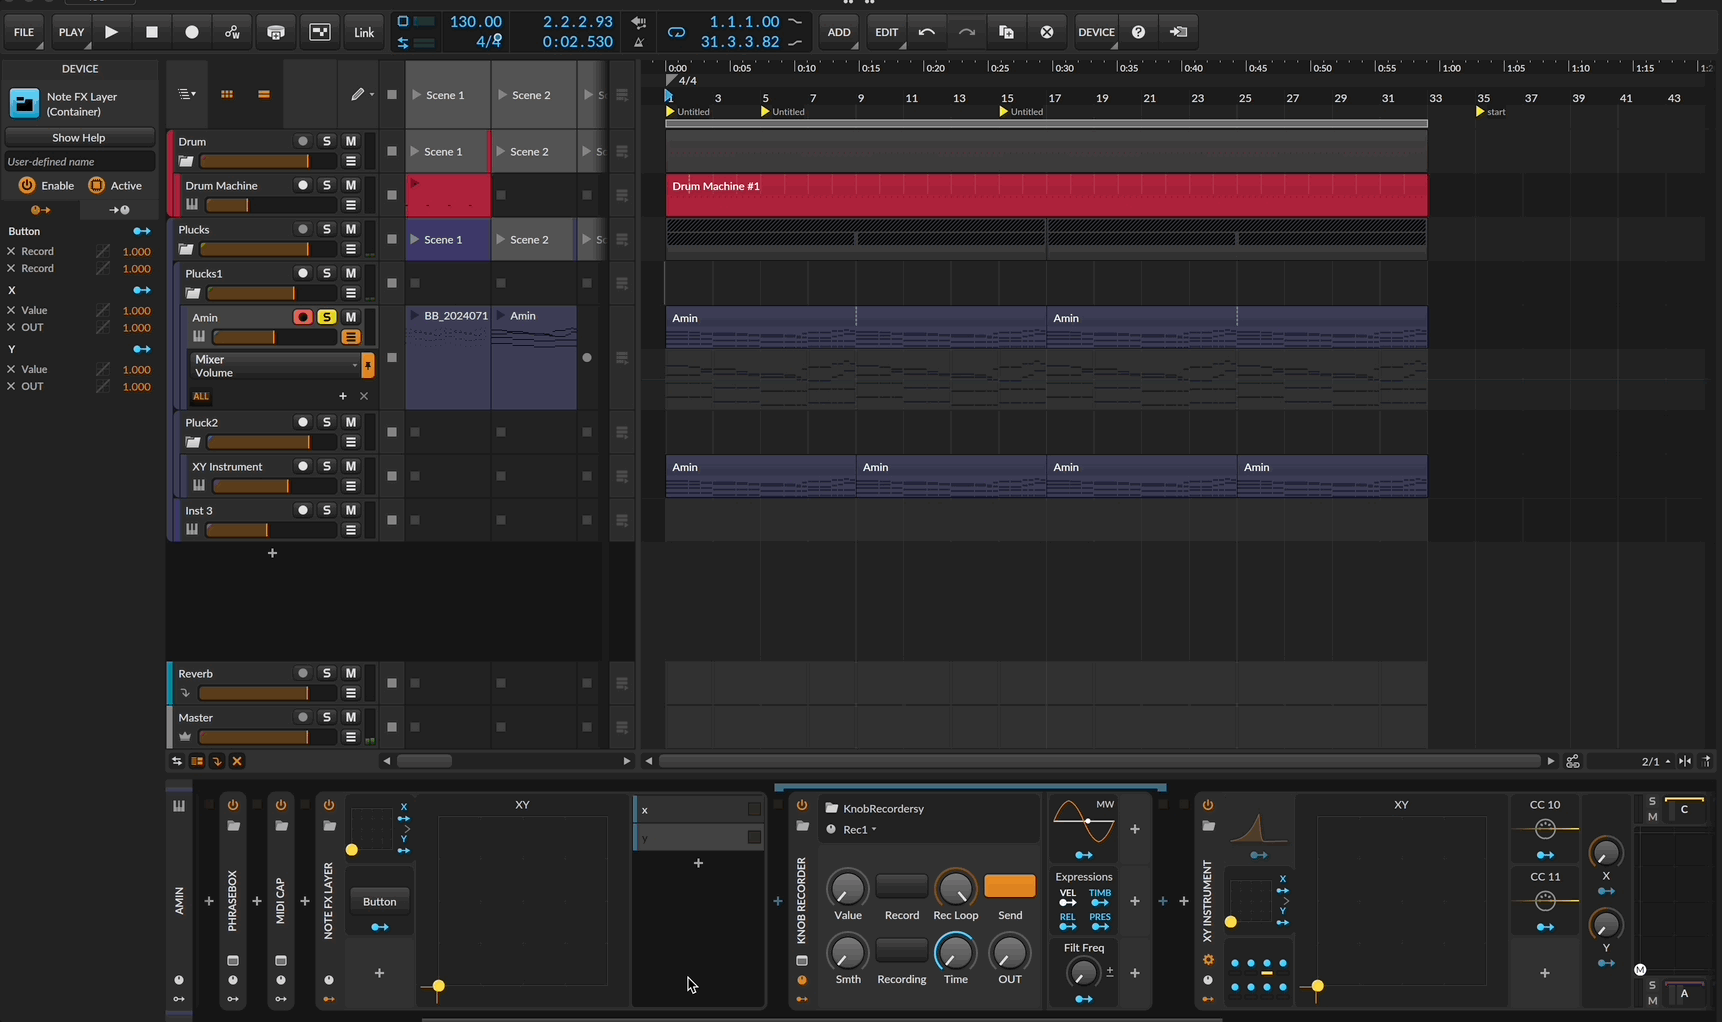The height and width of the screenshot is (1022, 1722).
Task: Click the Button modulator in Note FX Layer
Action: 379,901
